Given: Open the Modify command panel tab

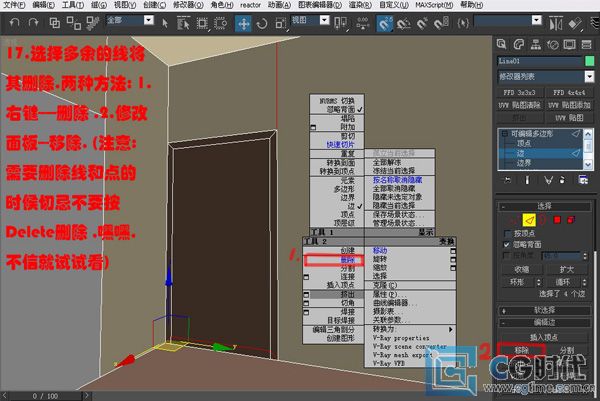Looking at the screenshot, I should click(518, 44).
